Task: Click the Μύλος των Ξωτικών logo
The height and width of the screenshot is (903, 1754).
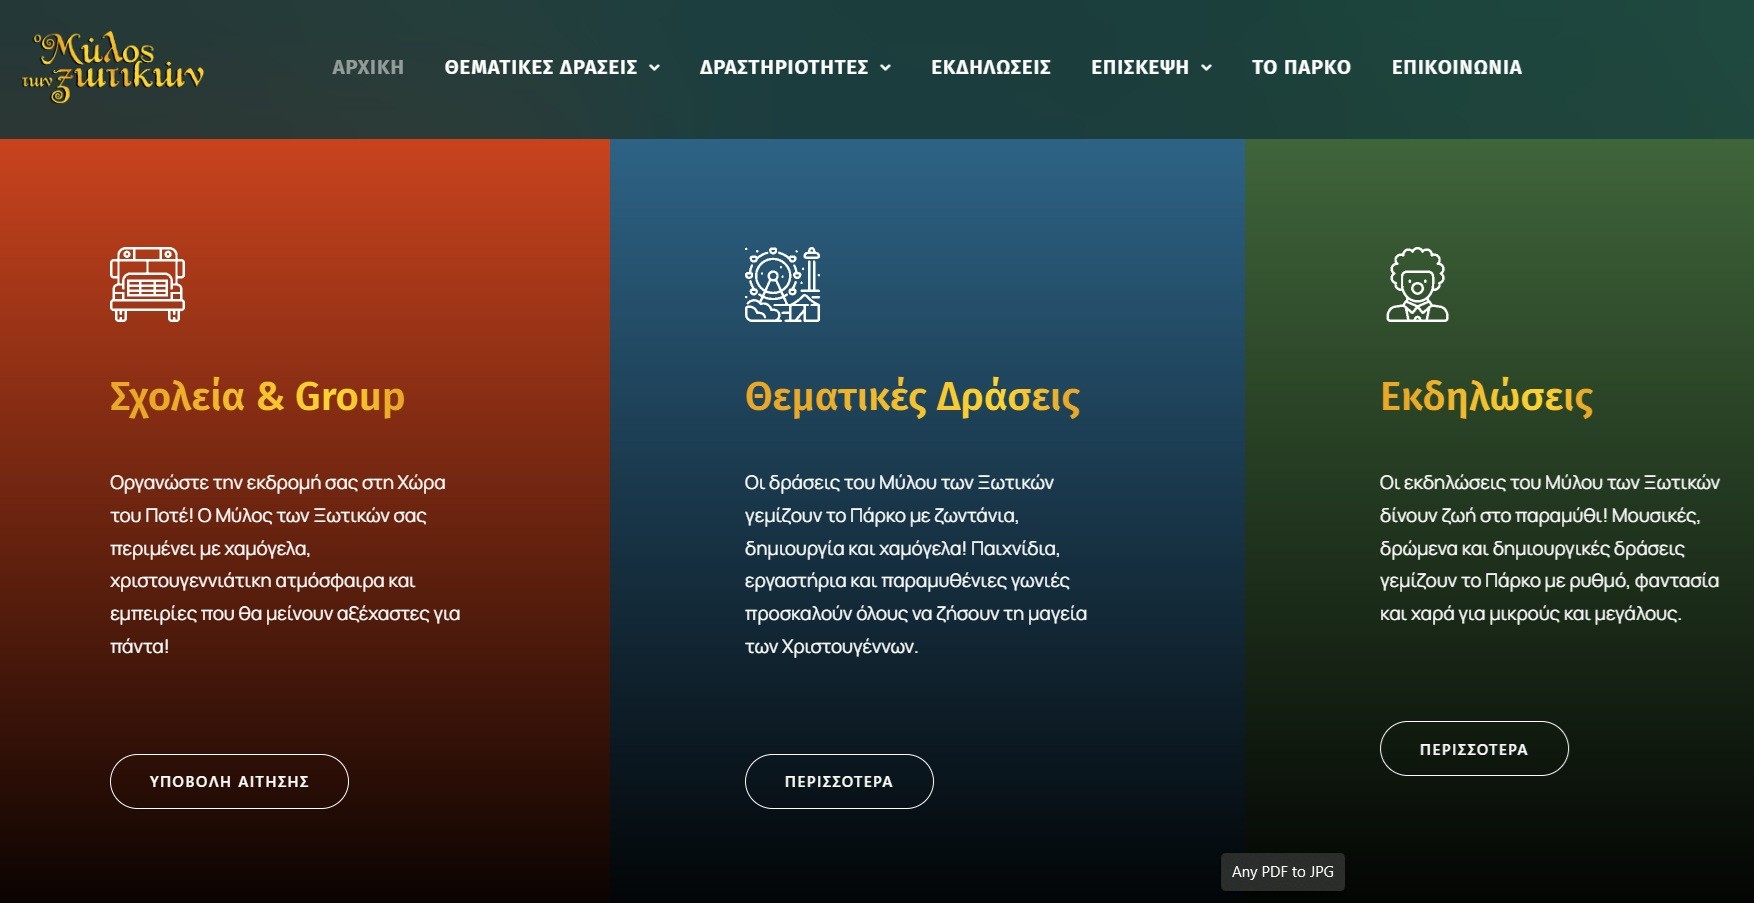Action: 113,67
